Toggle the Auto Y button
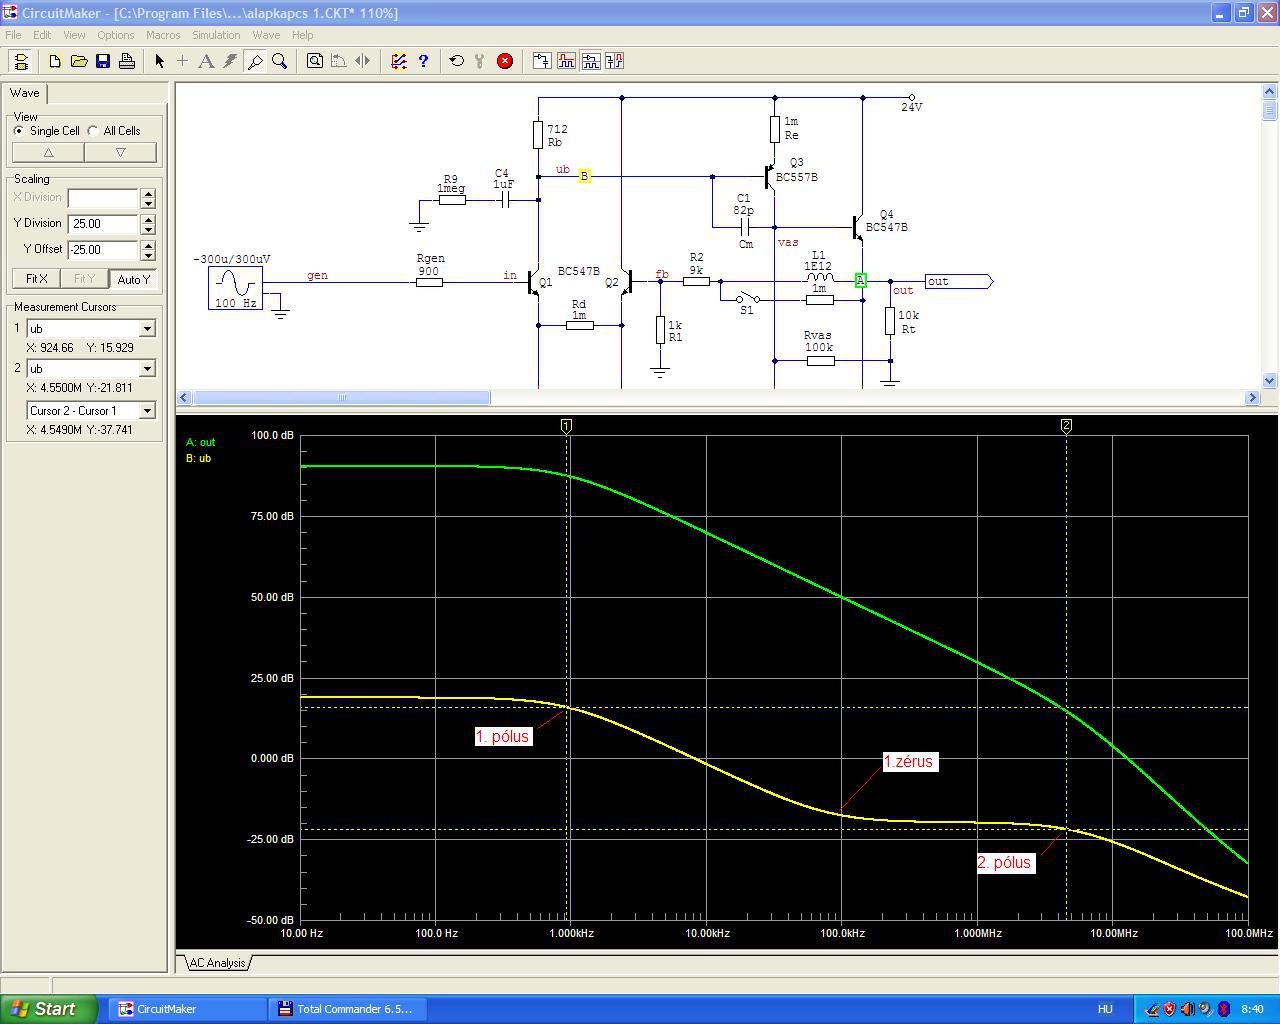Image resolution: width=1280 pixels, height=1024 pixels. pyautogui.click(x=133, y=279)
